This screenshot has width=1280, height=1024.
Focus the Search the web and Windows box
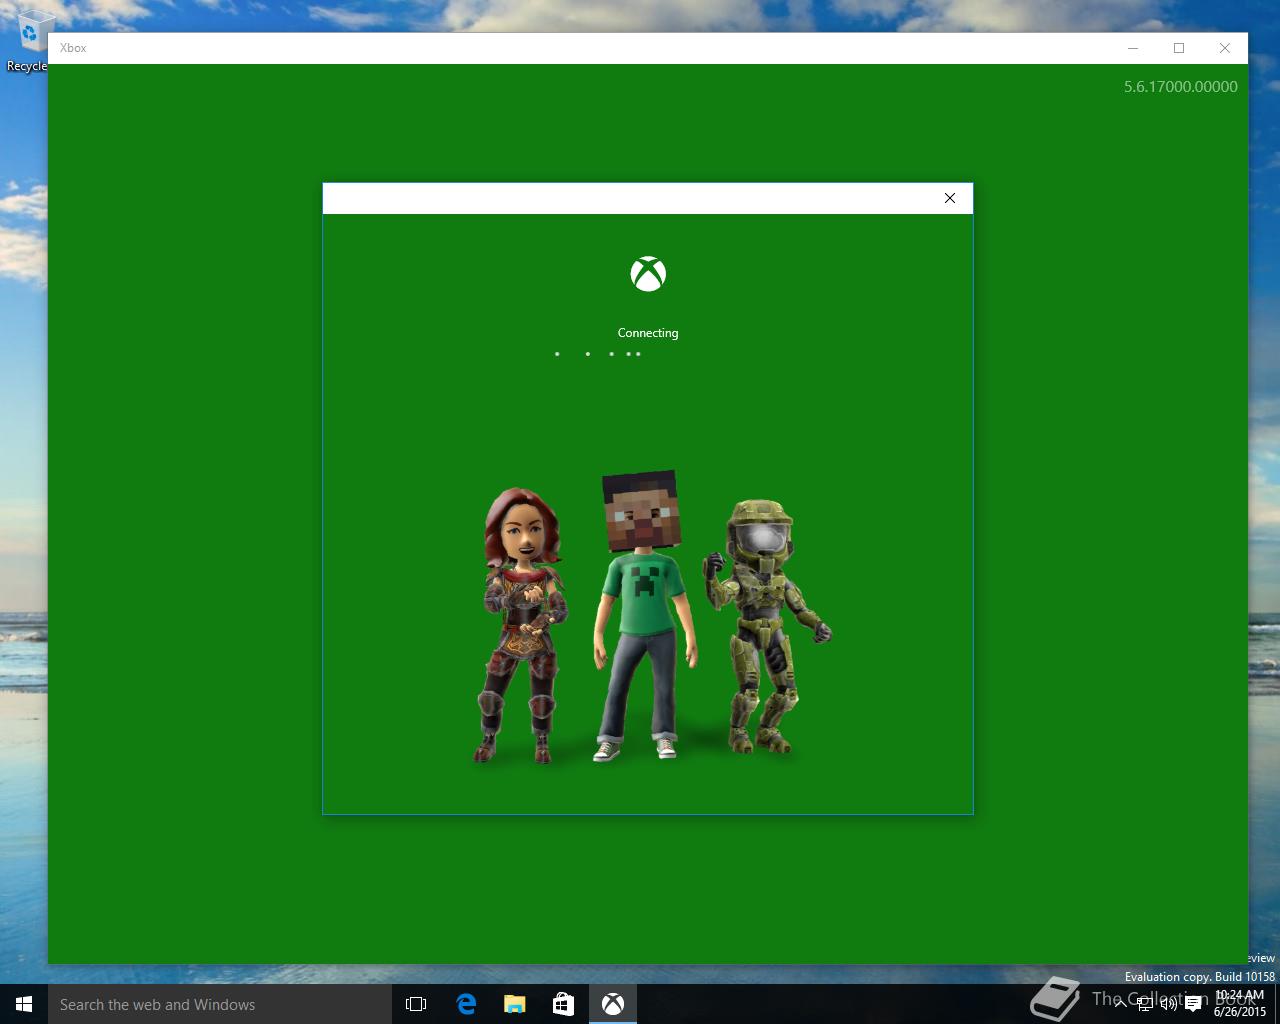(219, 1004)
